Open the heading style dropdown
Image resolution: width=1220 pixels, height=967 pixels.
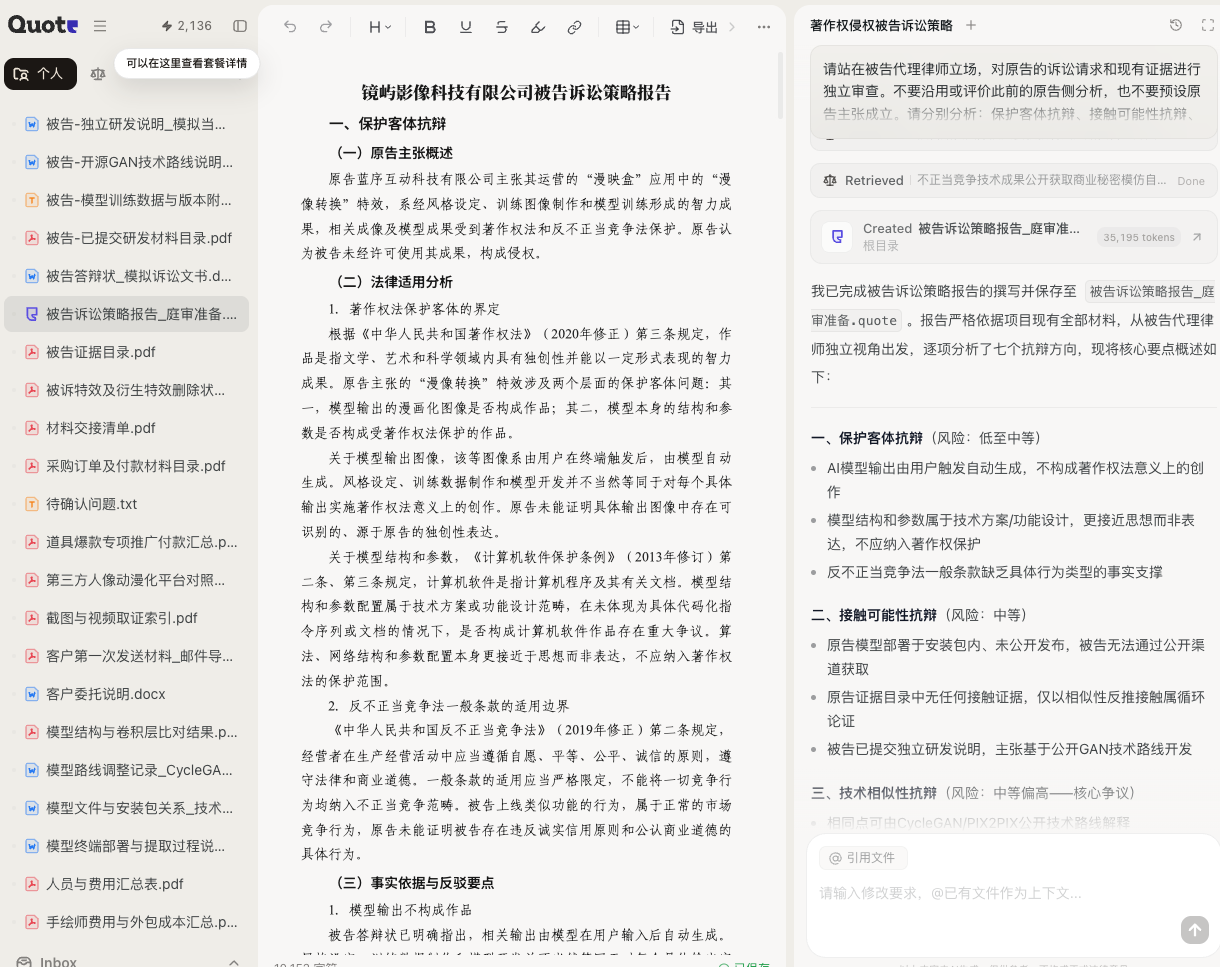click(380, 27)
